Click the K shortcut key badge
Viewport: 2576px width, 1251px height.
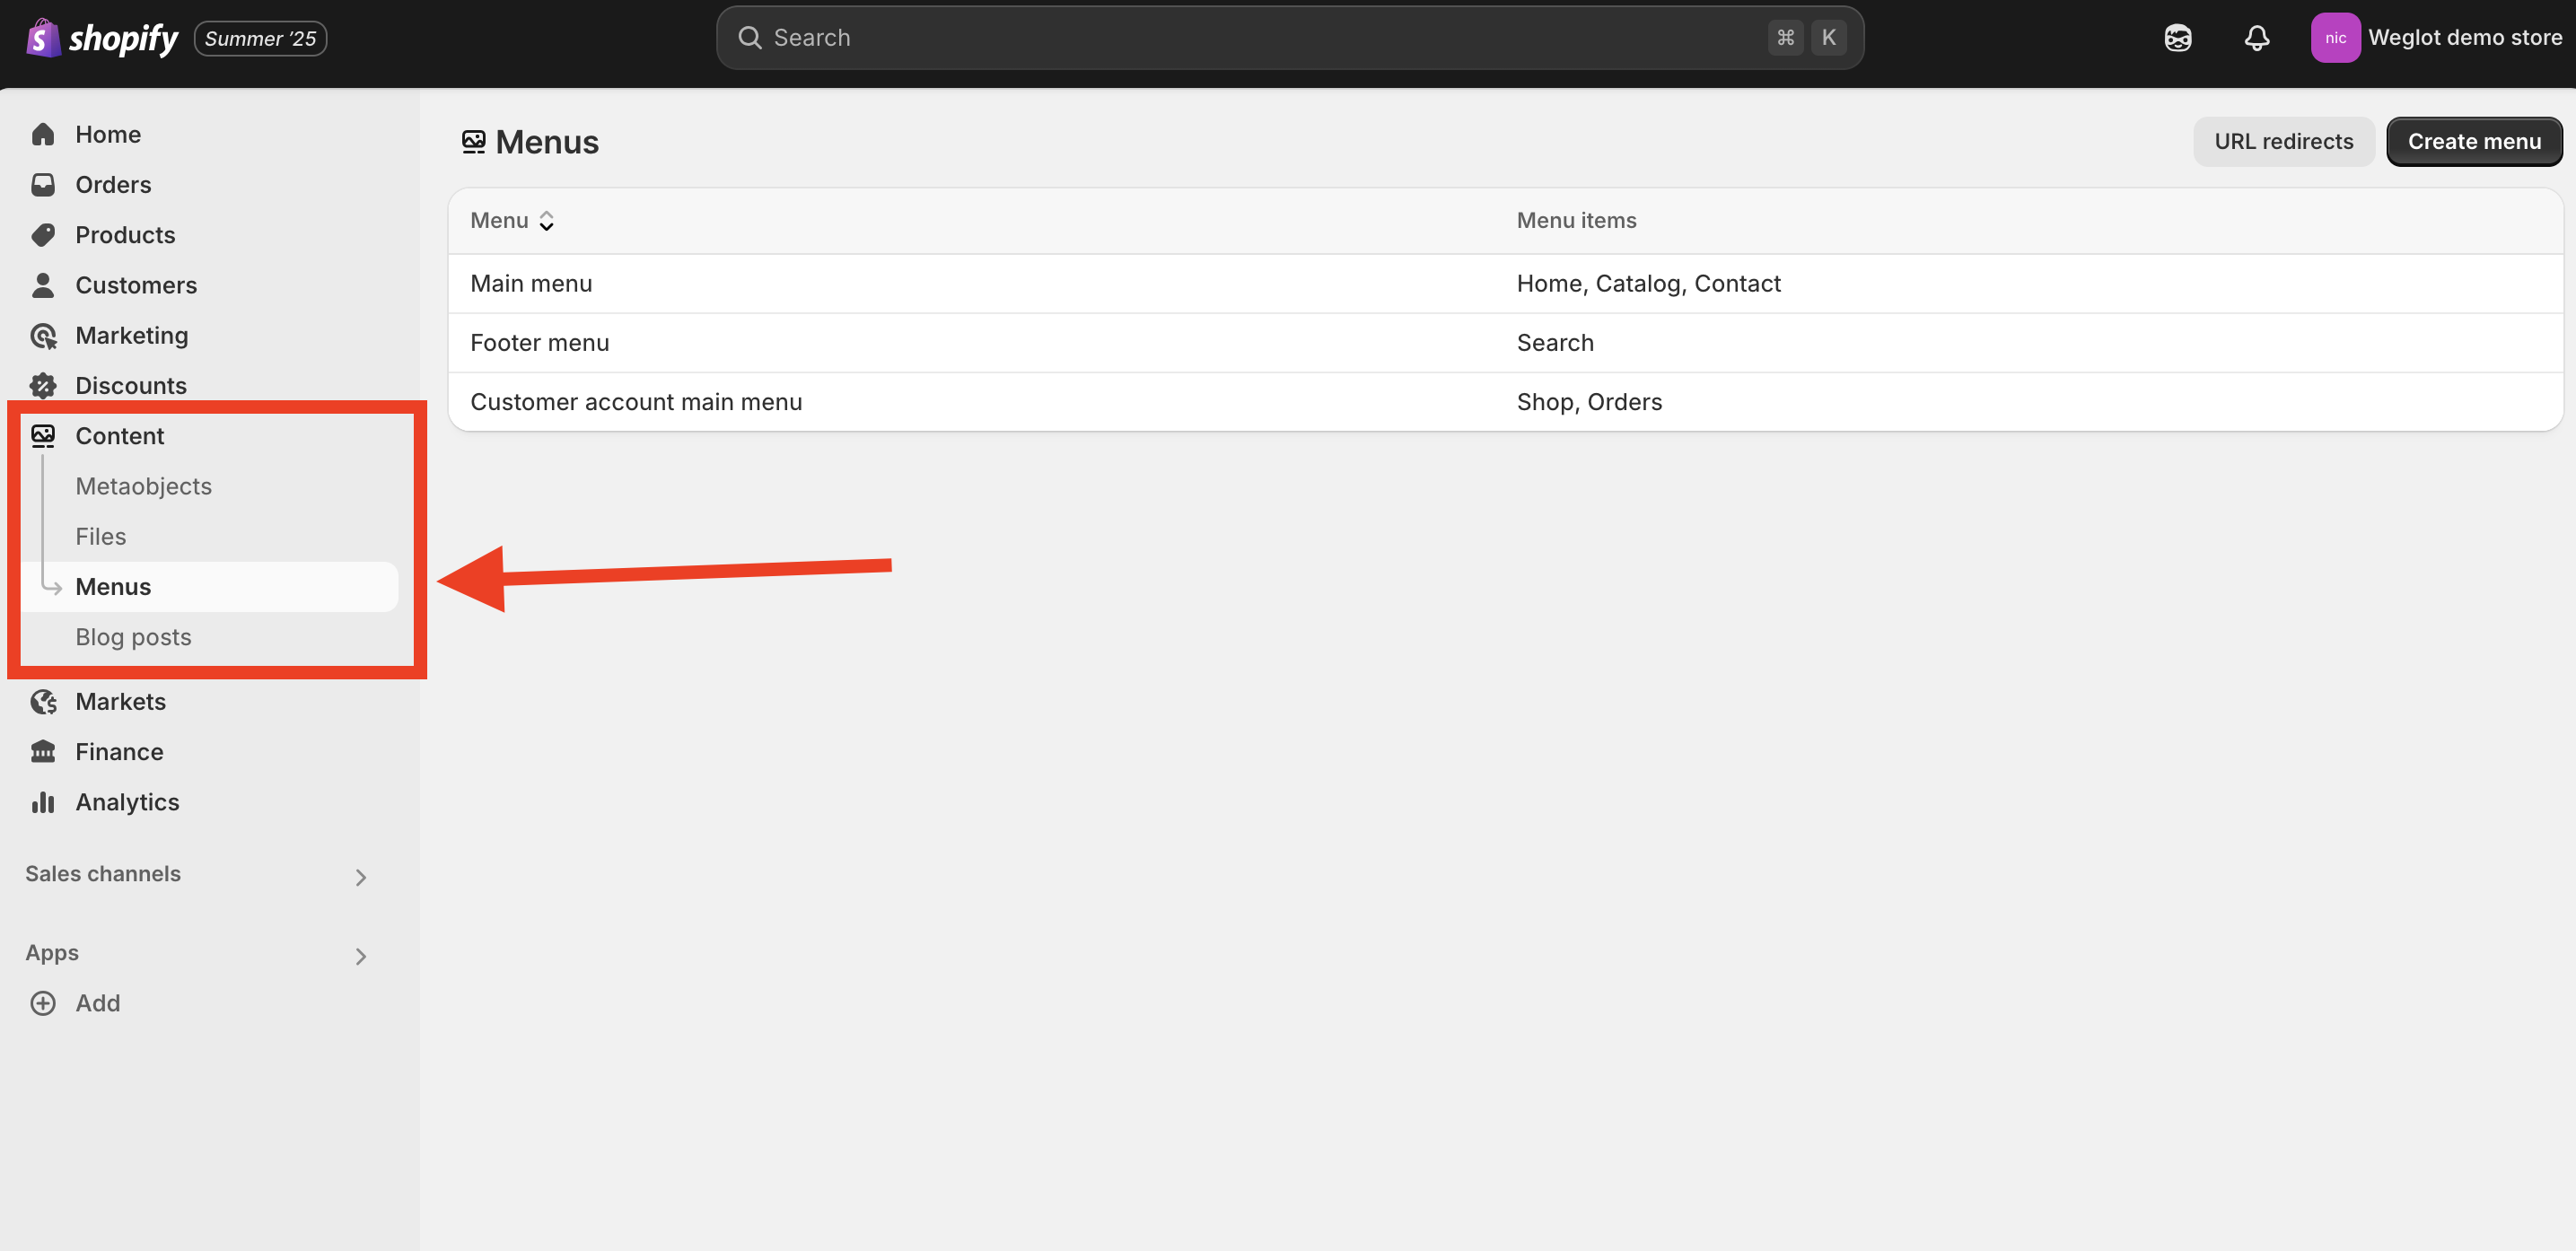1828,38
